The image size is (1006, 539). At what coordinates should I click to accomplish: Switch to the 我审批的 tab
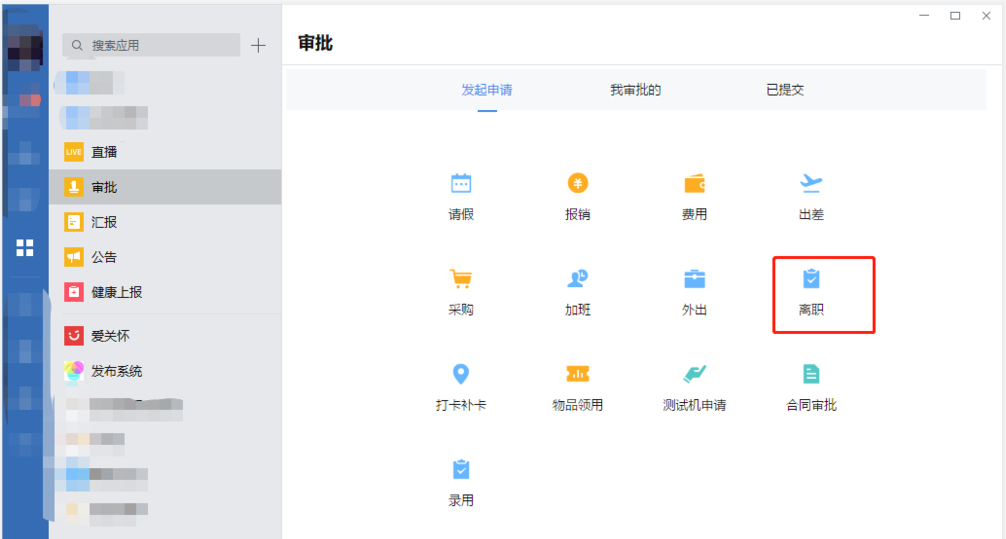click(635, 90)
